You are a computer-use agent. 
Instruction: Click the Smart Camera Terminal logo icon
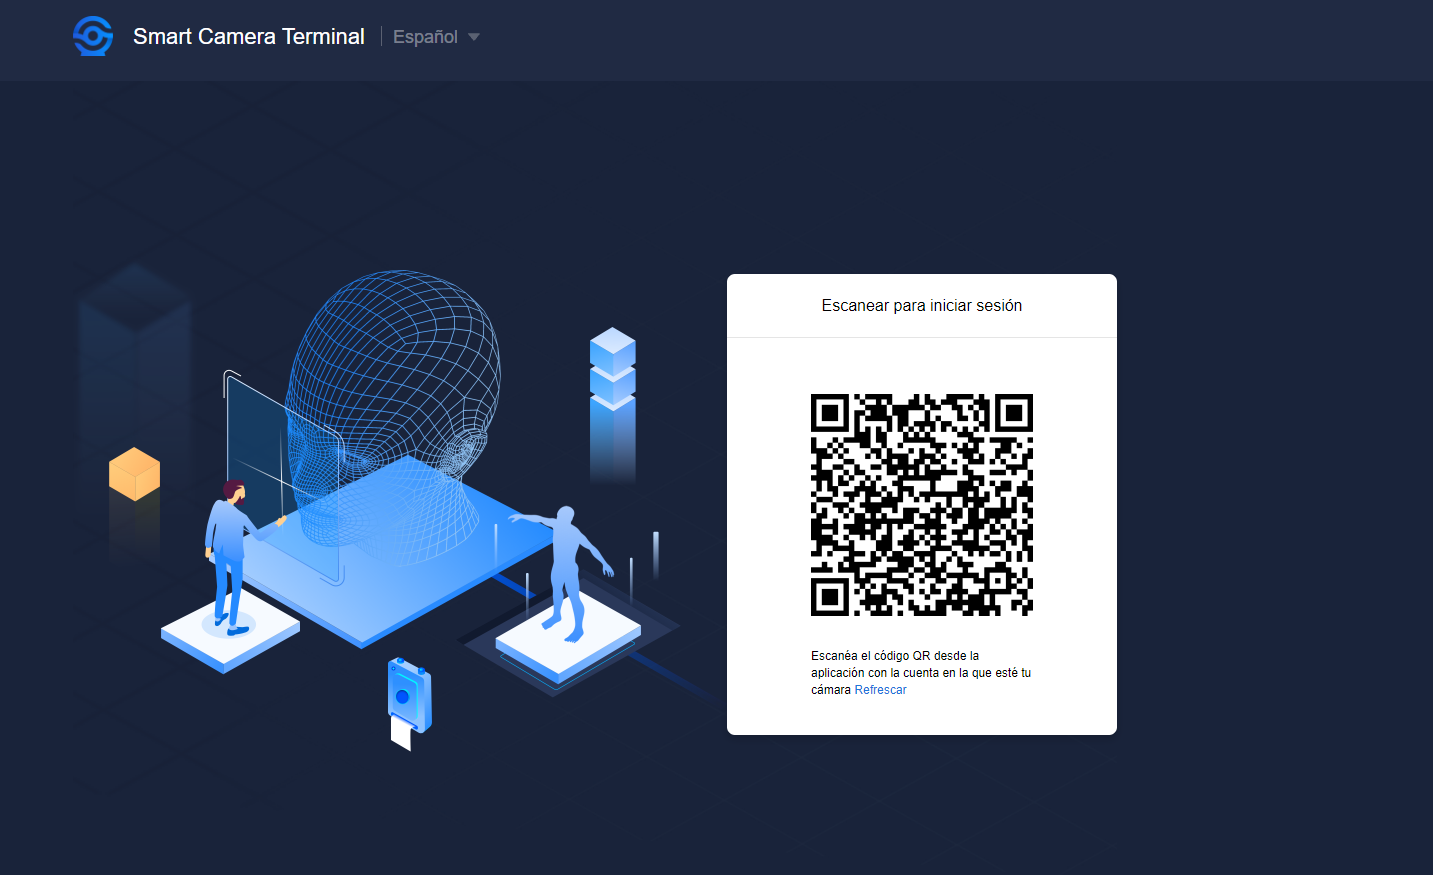coord(93,36)
